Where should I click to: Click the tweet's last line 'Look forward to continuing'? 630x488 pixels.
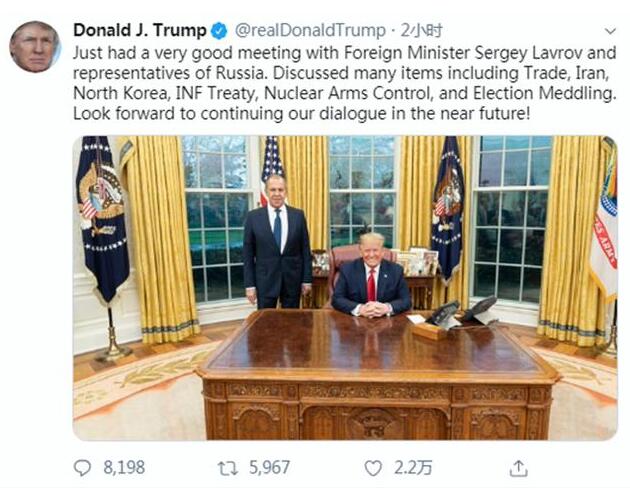click(301, 114)
